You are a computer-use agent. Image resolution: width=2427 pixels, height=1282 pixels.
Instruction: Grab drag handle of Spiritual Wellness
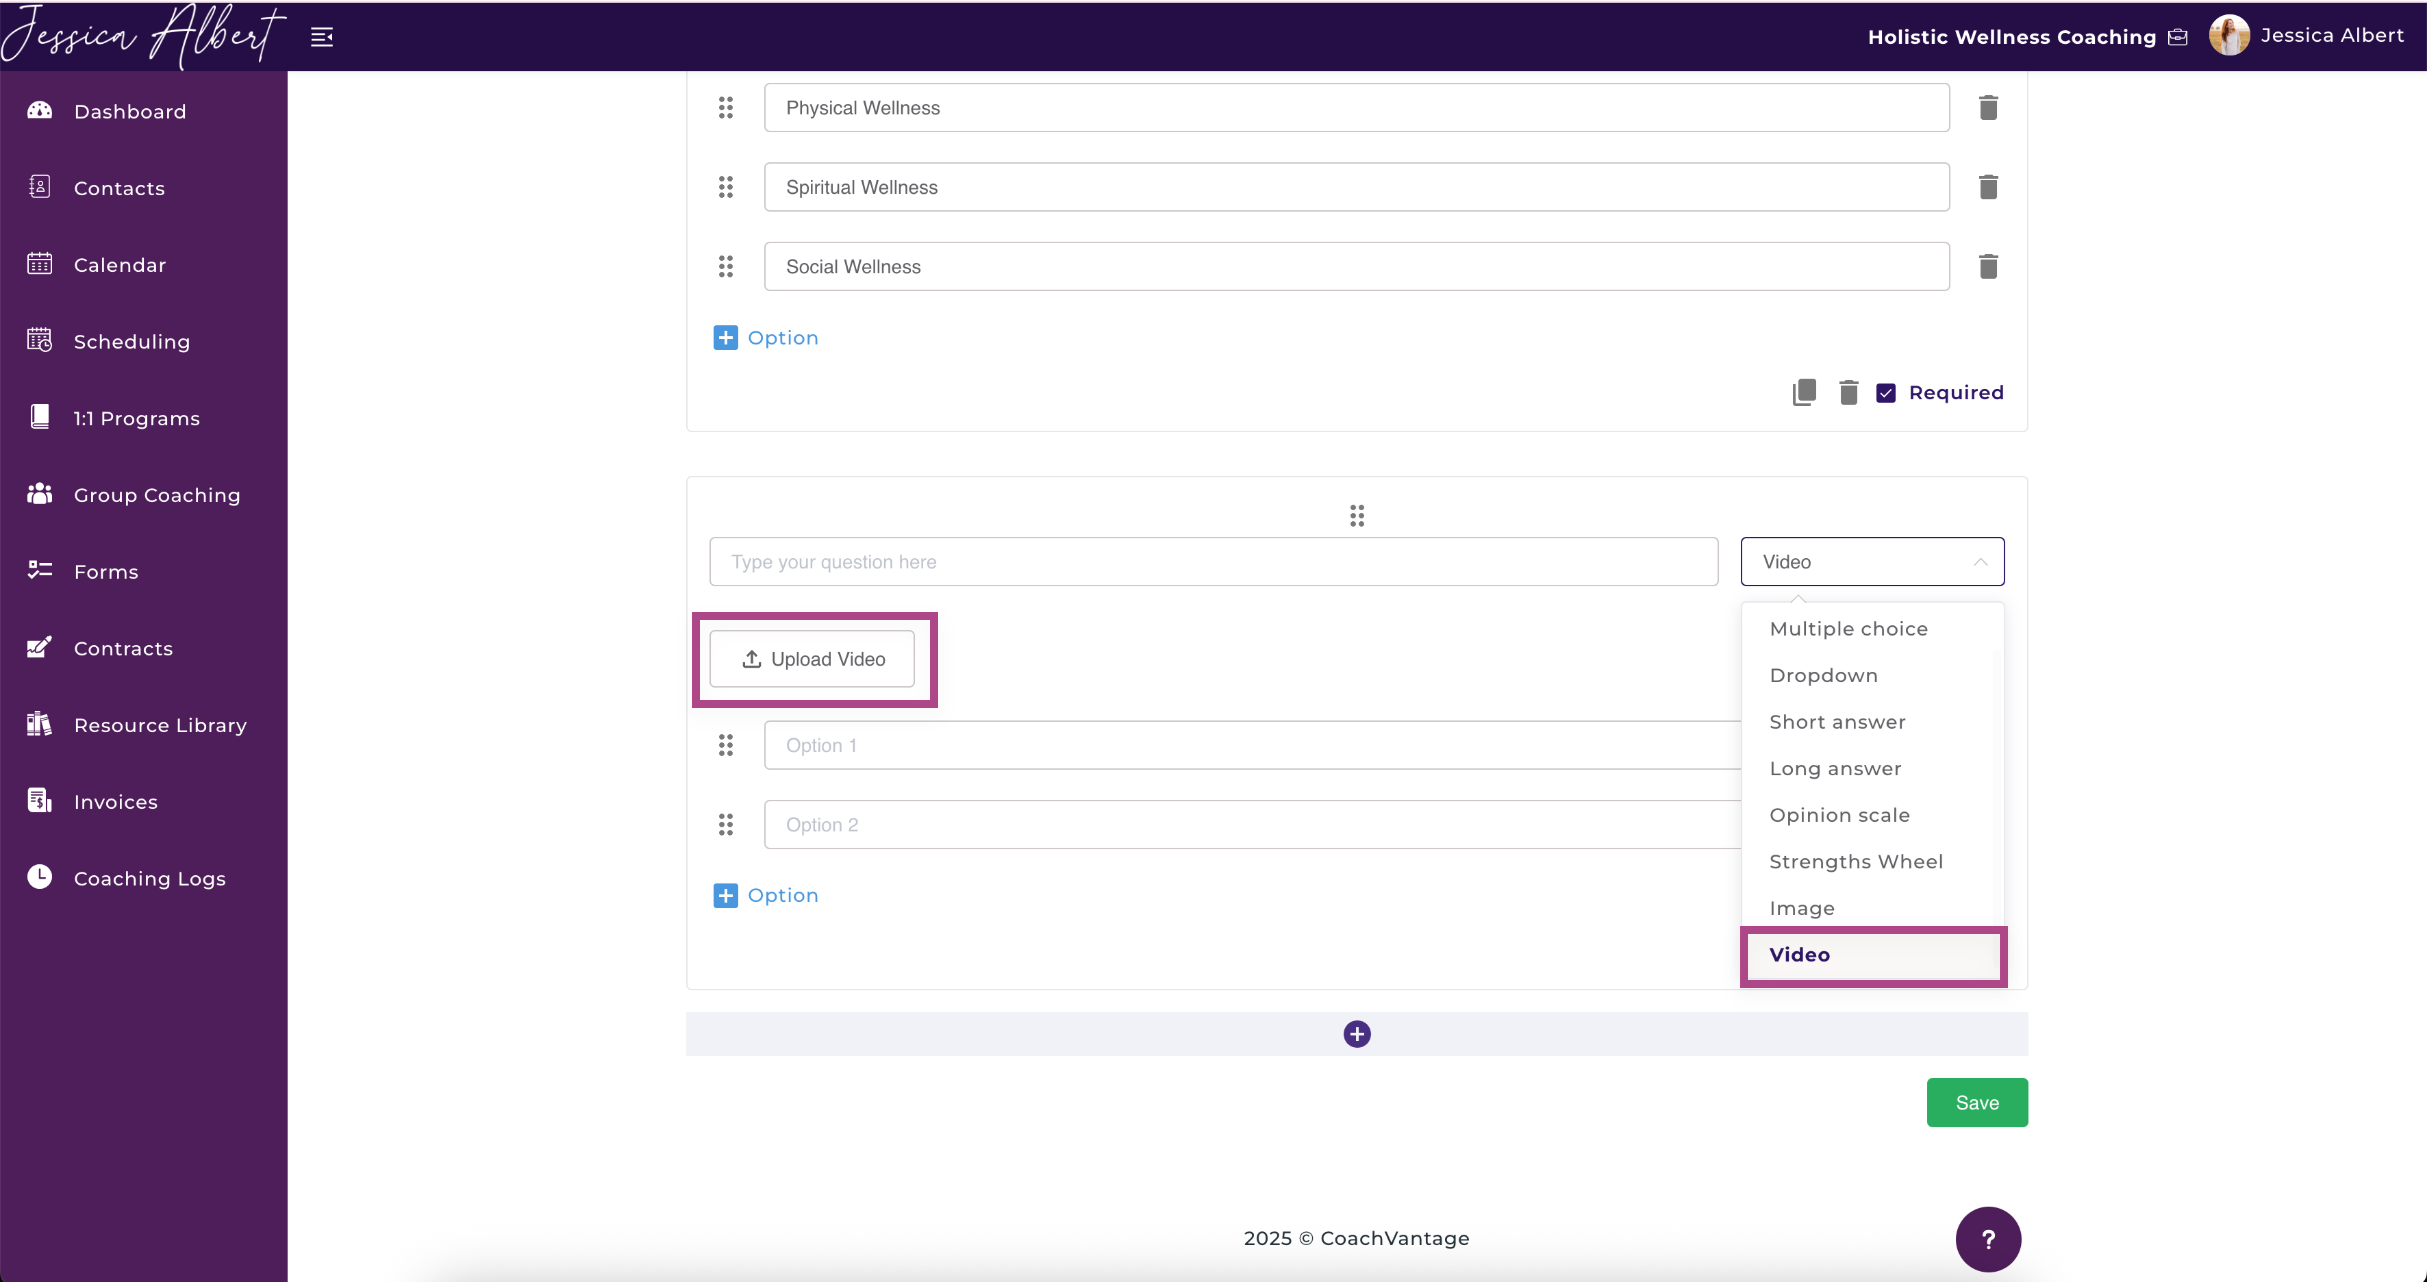(726, 187)
